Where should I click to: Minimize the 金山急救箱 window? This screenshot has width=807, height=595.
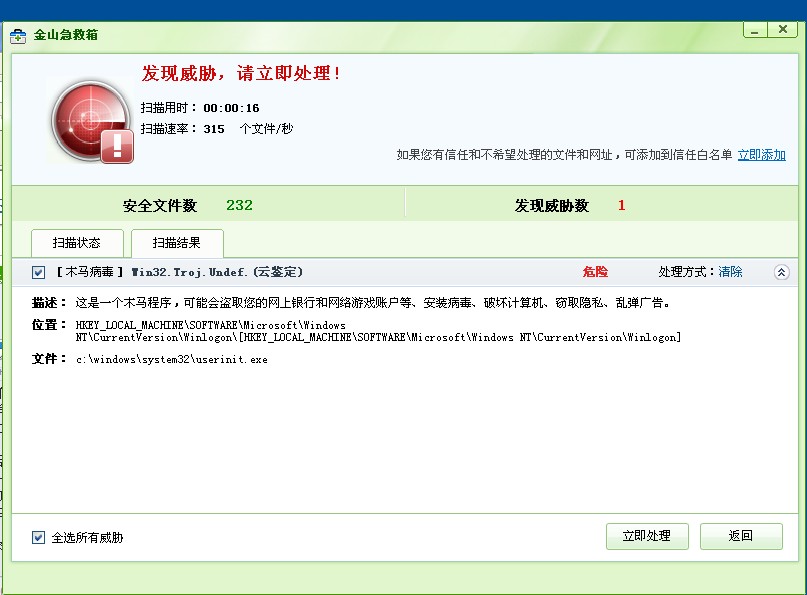point(755,30)
